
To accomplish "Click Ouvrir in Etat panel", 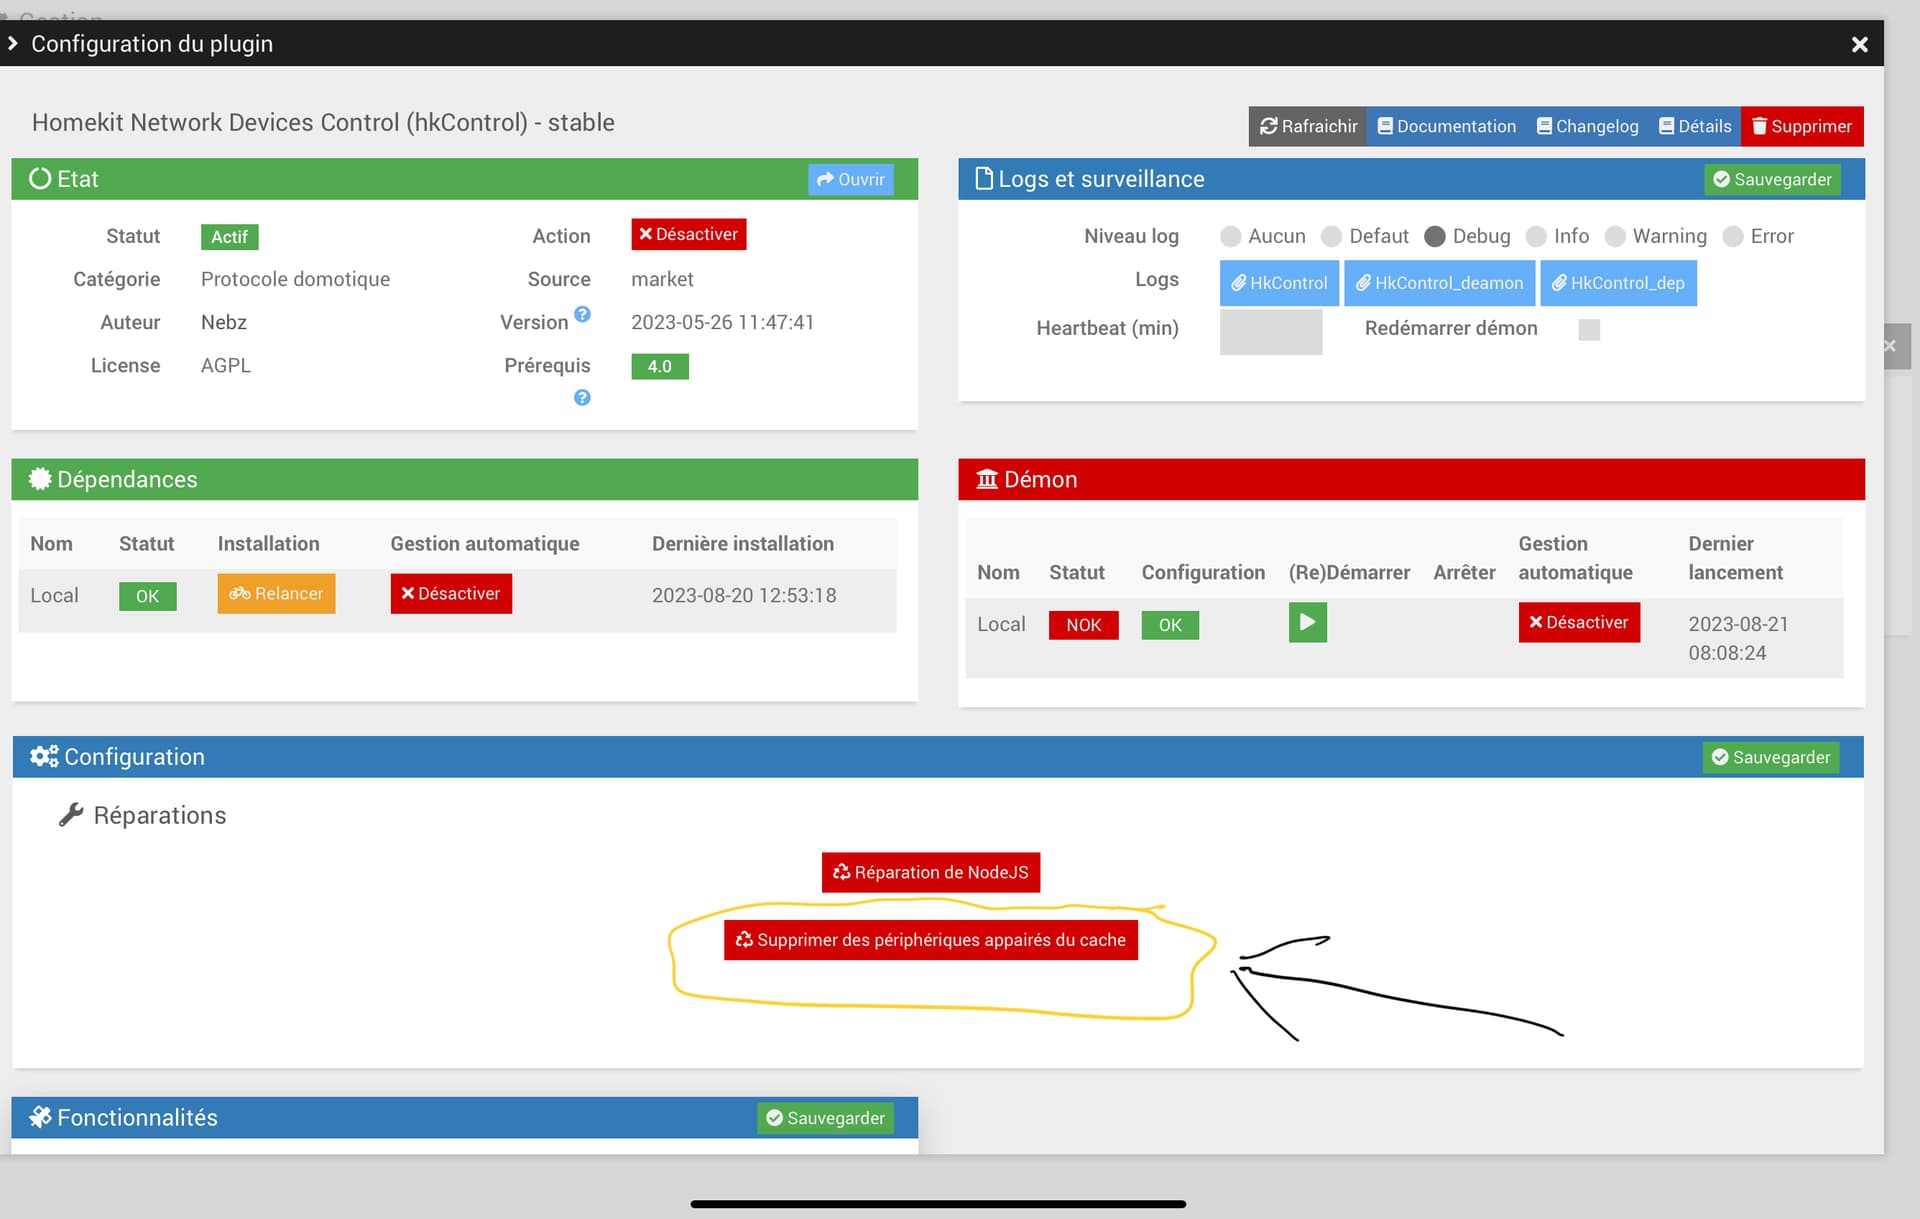I will click(x=850, y=179).
